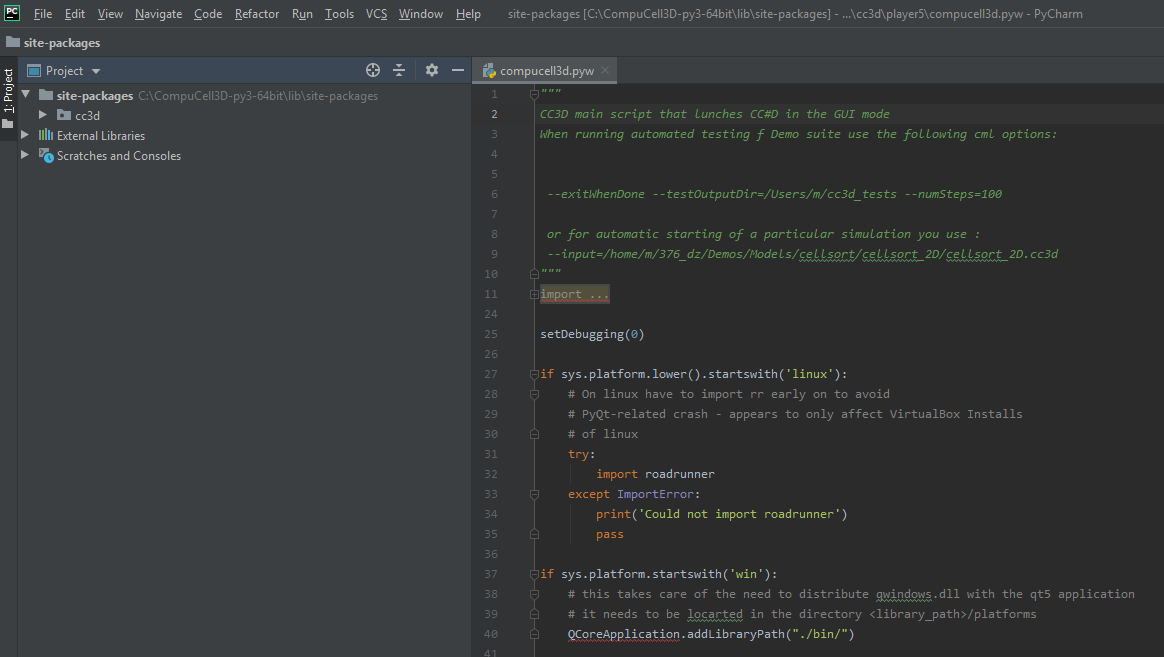Select the compucell3d.pyw editor tab
The width and height of the screenshot is (1164, 657).
coord(546,71)
